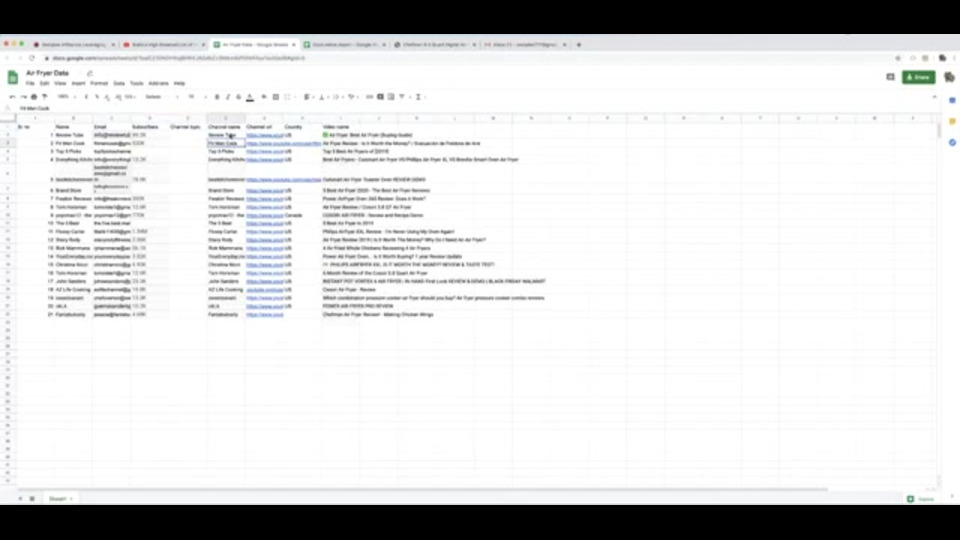This screenshot has width=960, height=540.
Task: Open the Format menu
Action: pyautogui.click(x=99, y=83)
